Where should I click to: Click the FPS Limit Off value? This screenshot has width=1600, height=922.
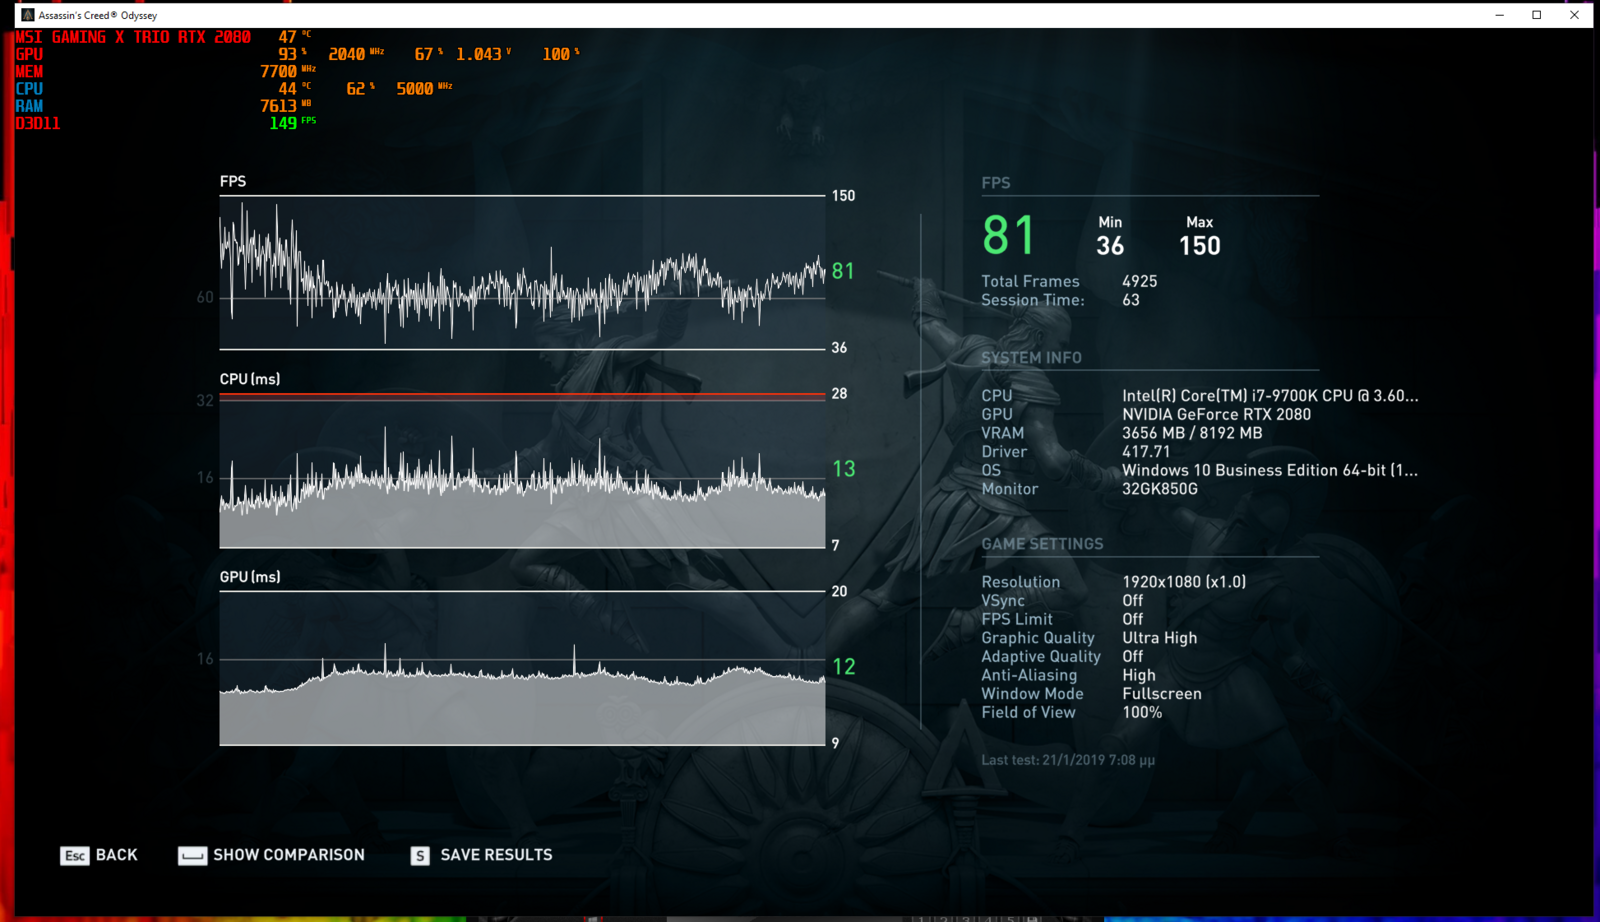click(x=1132, y=619)
